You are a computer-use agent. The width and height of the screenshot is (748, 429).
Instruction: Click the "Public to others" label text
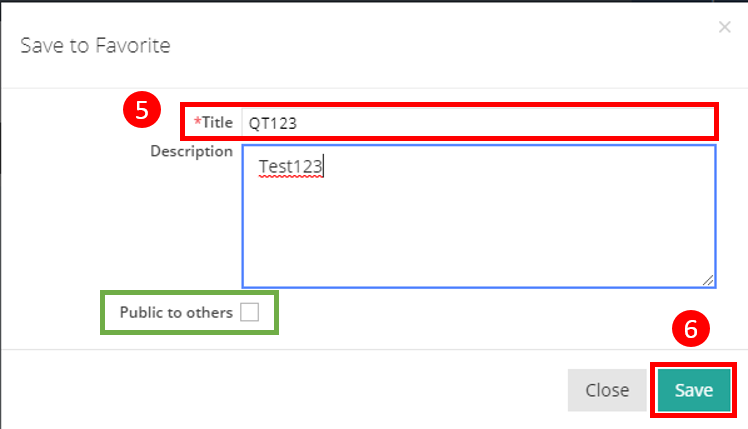pyautogui.click(x=175, y=312)
